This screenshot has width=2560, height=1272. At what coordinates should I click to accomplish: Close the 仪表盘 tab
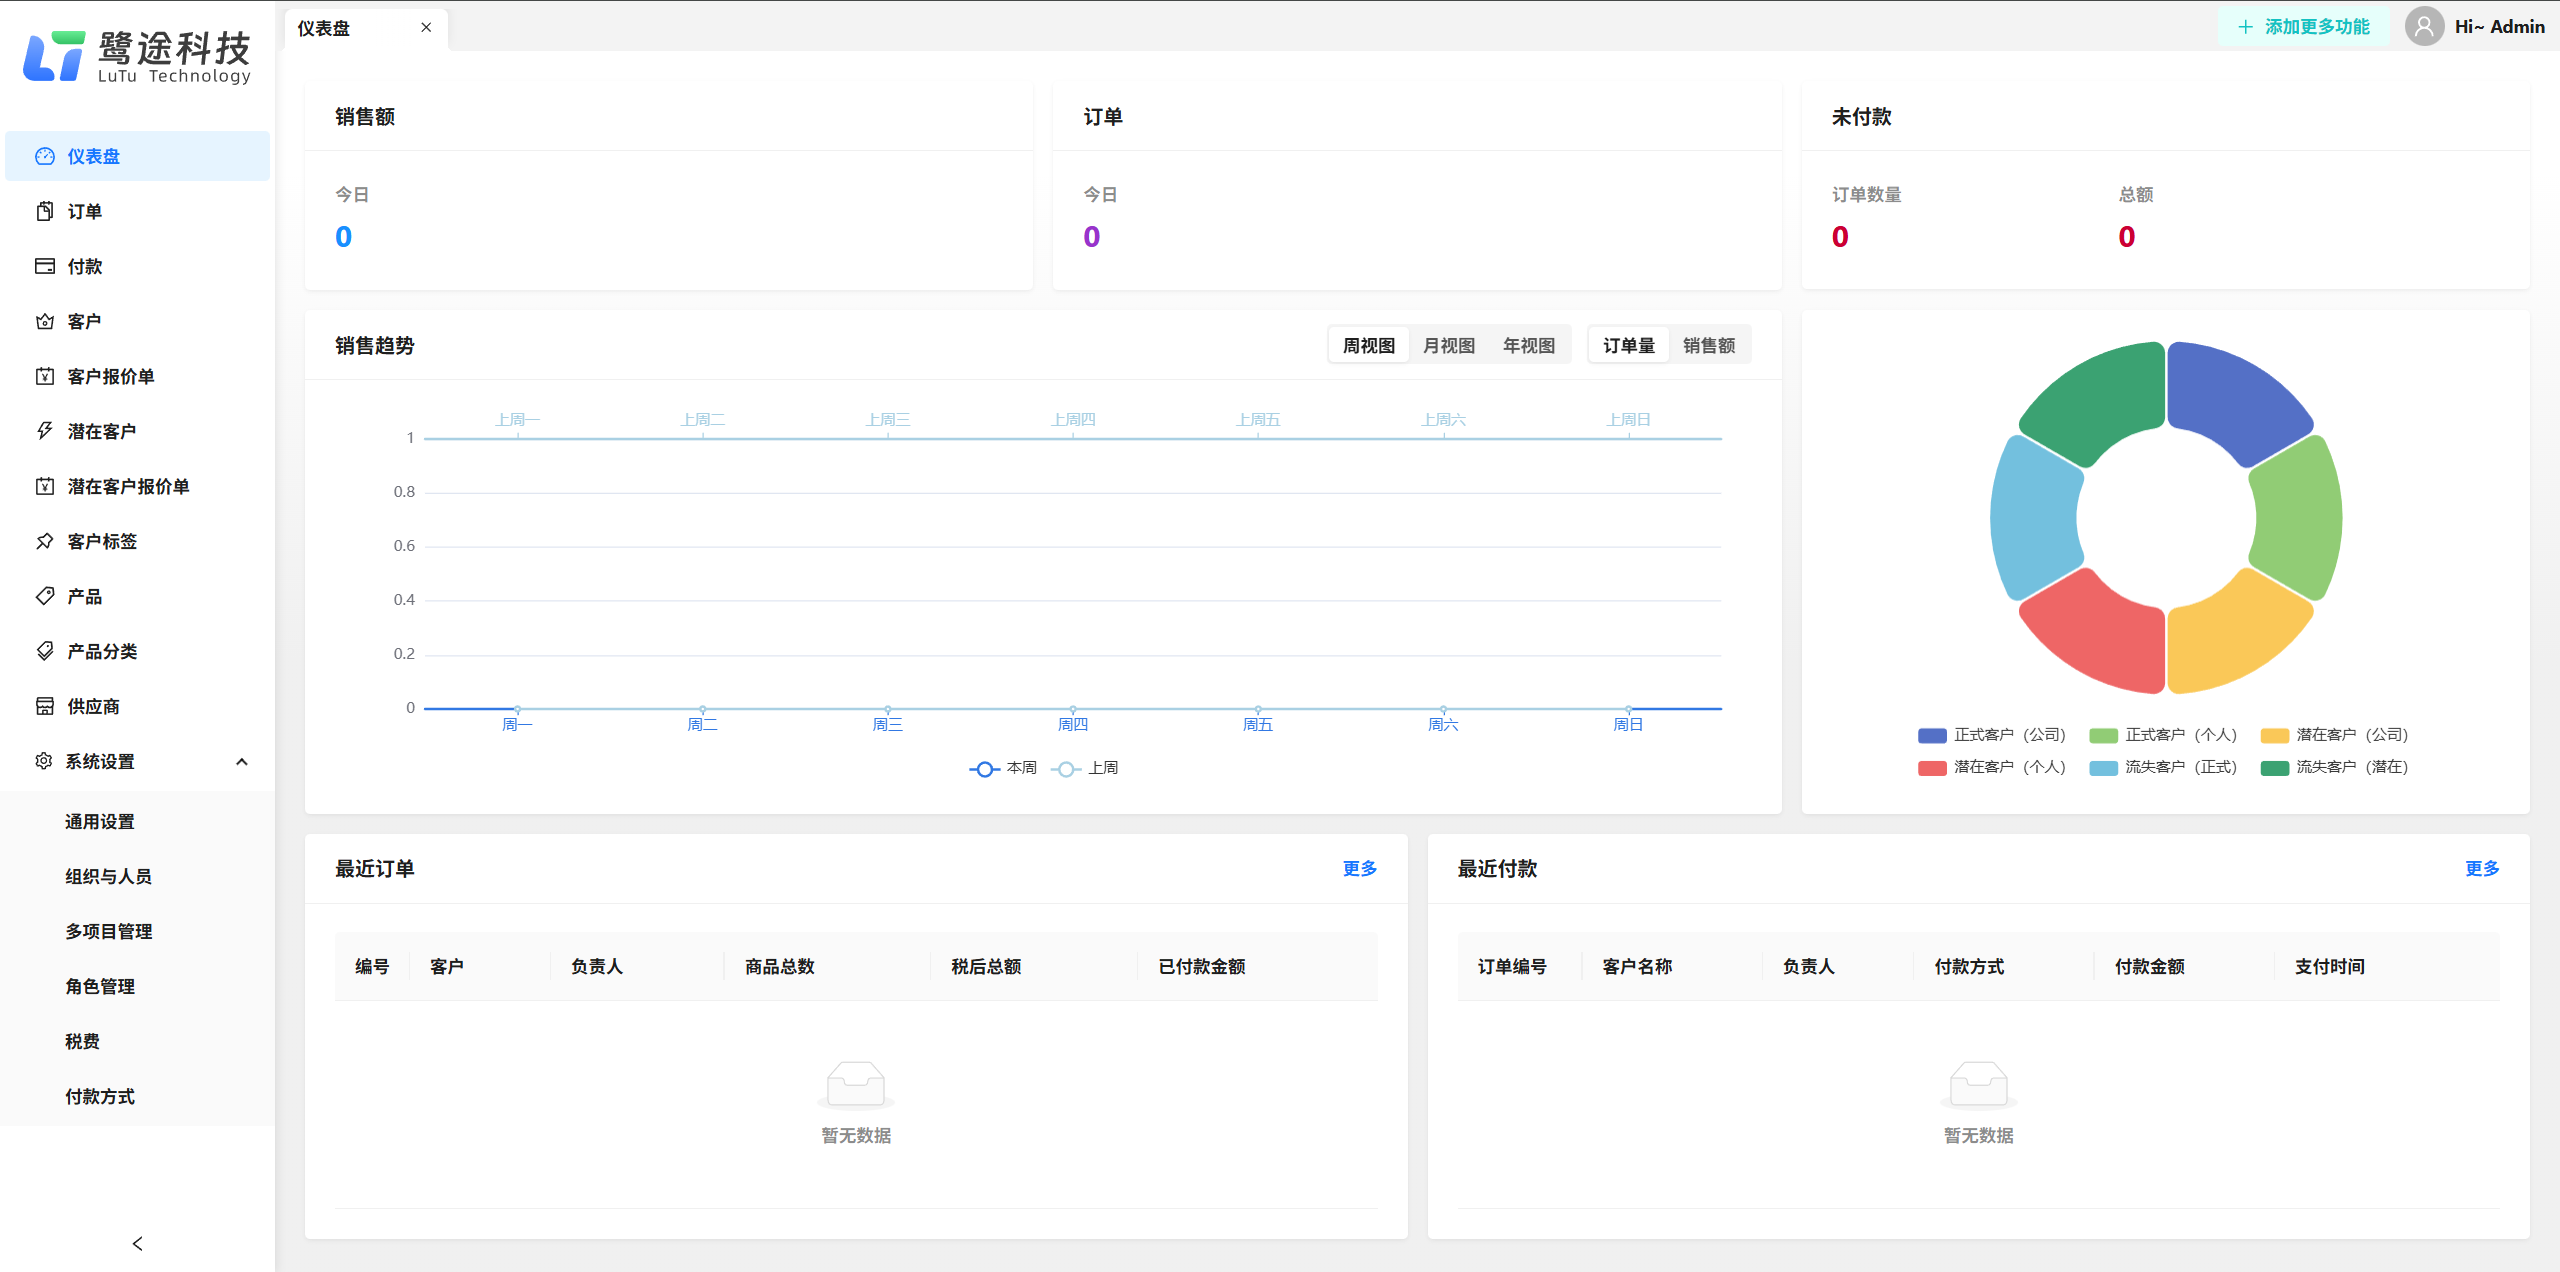(x=426, y=28)
